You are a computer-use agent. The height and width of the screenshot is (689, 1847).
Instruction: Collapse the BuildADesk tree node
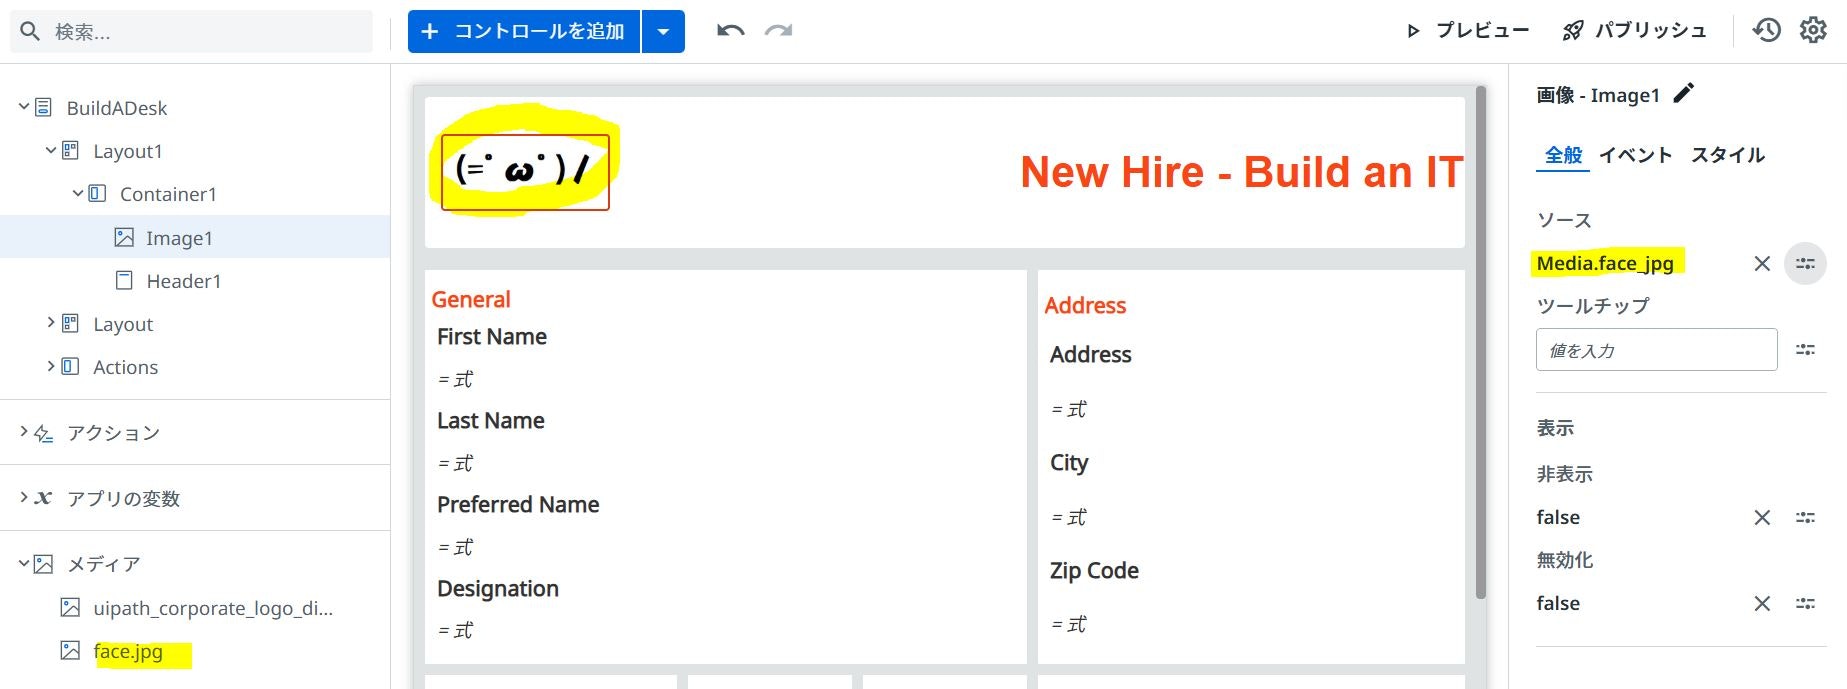pos(24,106)
